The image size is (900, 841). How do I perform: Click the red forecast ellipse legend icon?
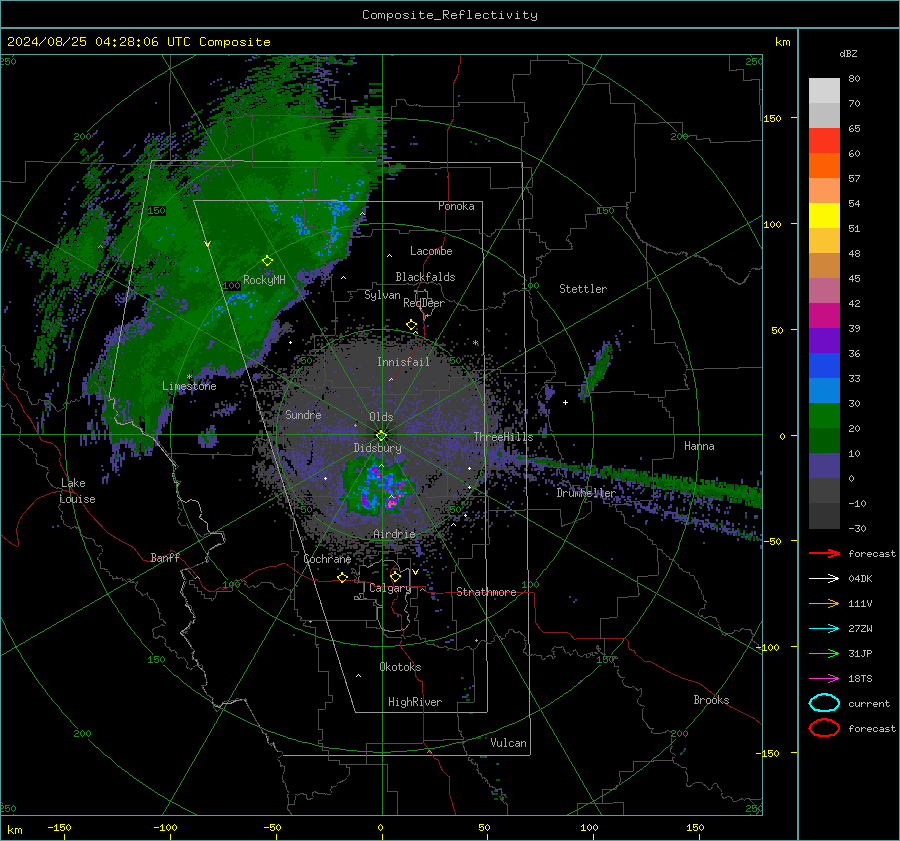tap(824, 728)
